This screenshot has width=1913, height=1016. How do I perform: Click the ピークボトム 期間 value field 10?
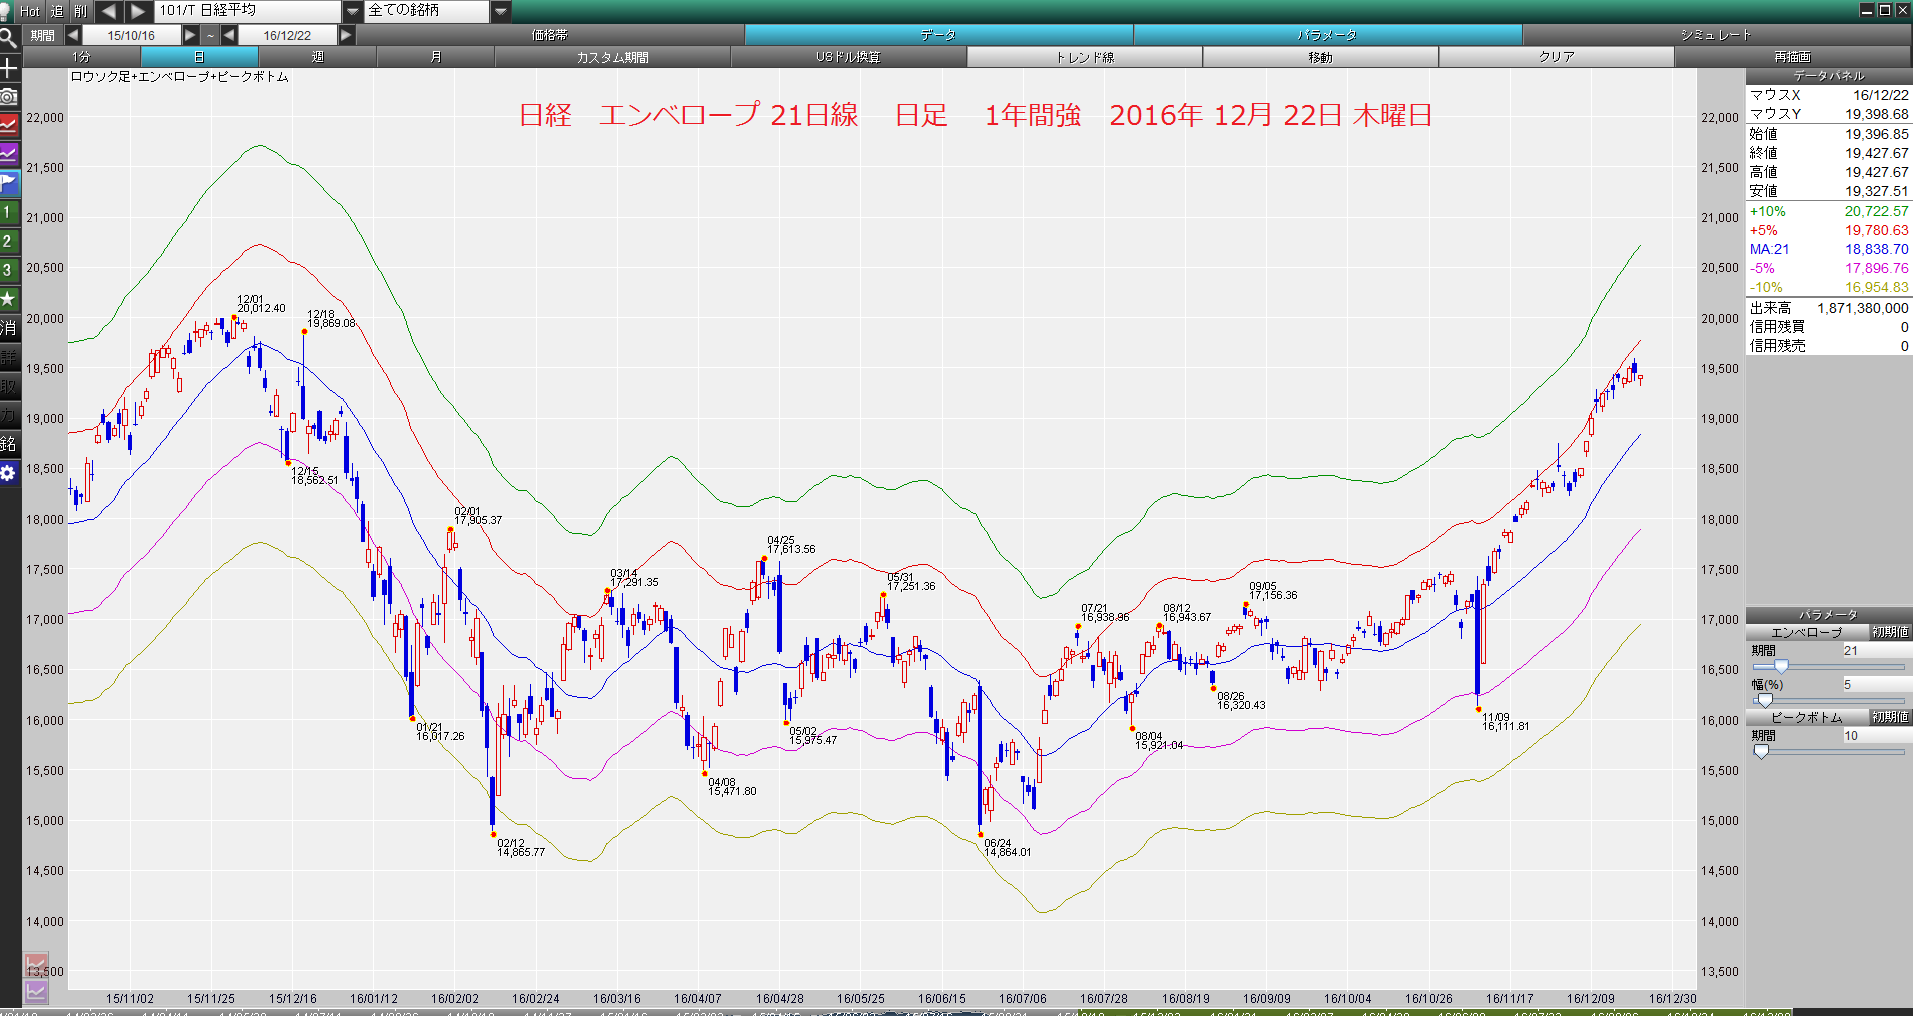[1876, 735]
